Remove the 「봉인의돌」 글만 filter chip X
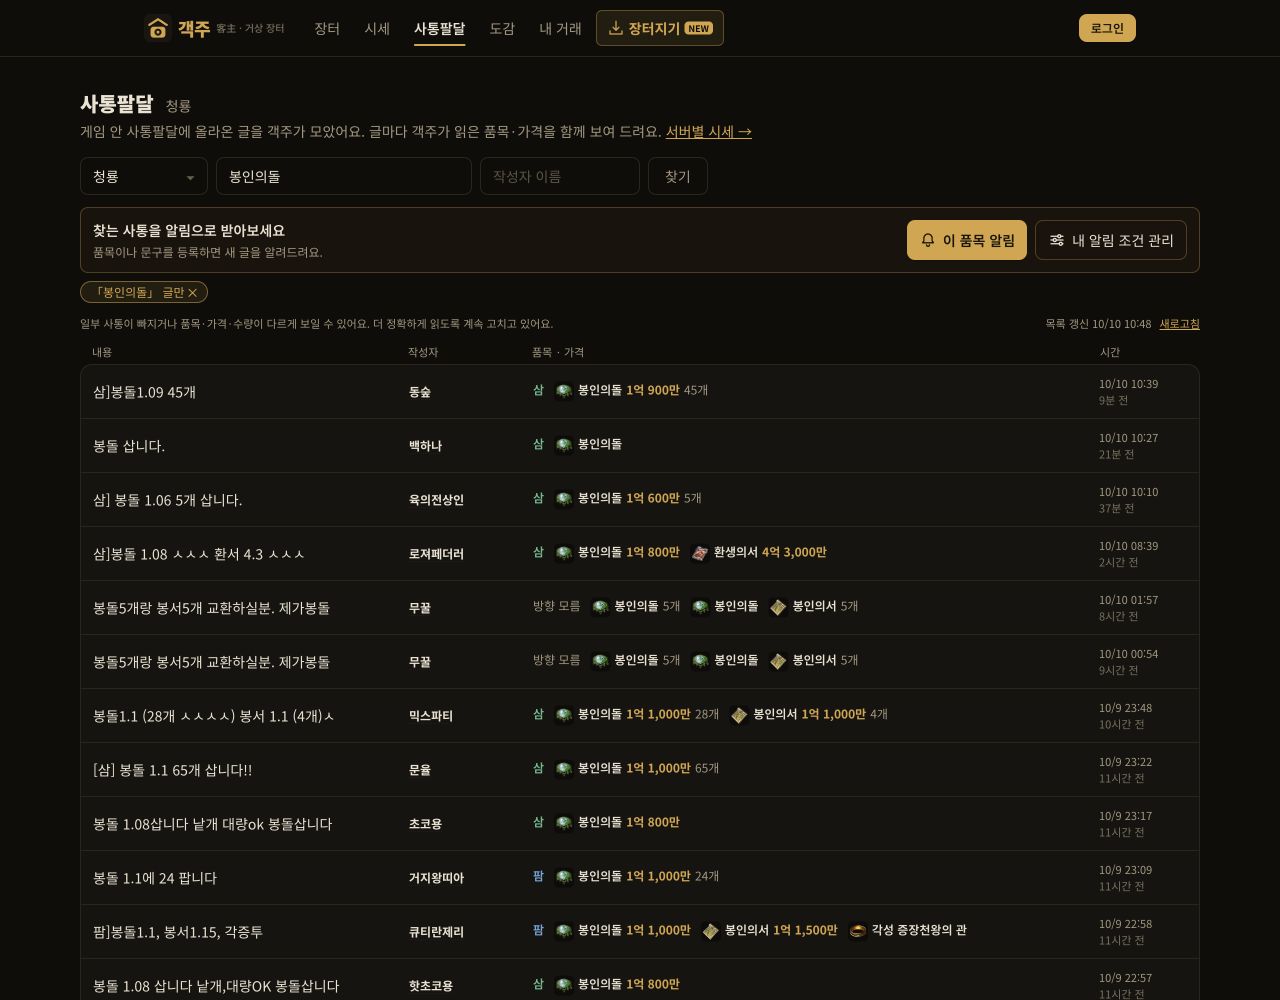The width and height of the screenshot is (1280, 1000). [193, 292]
